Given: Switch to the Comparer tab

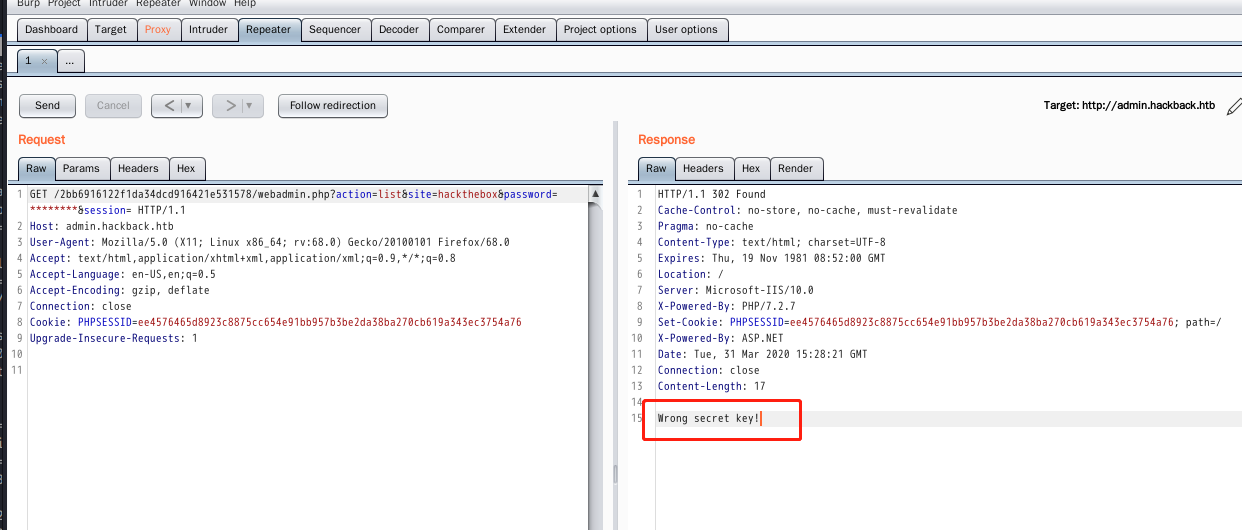Looking at the screenshot, I should (461, 29).
